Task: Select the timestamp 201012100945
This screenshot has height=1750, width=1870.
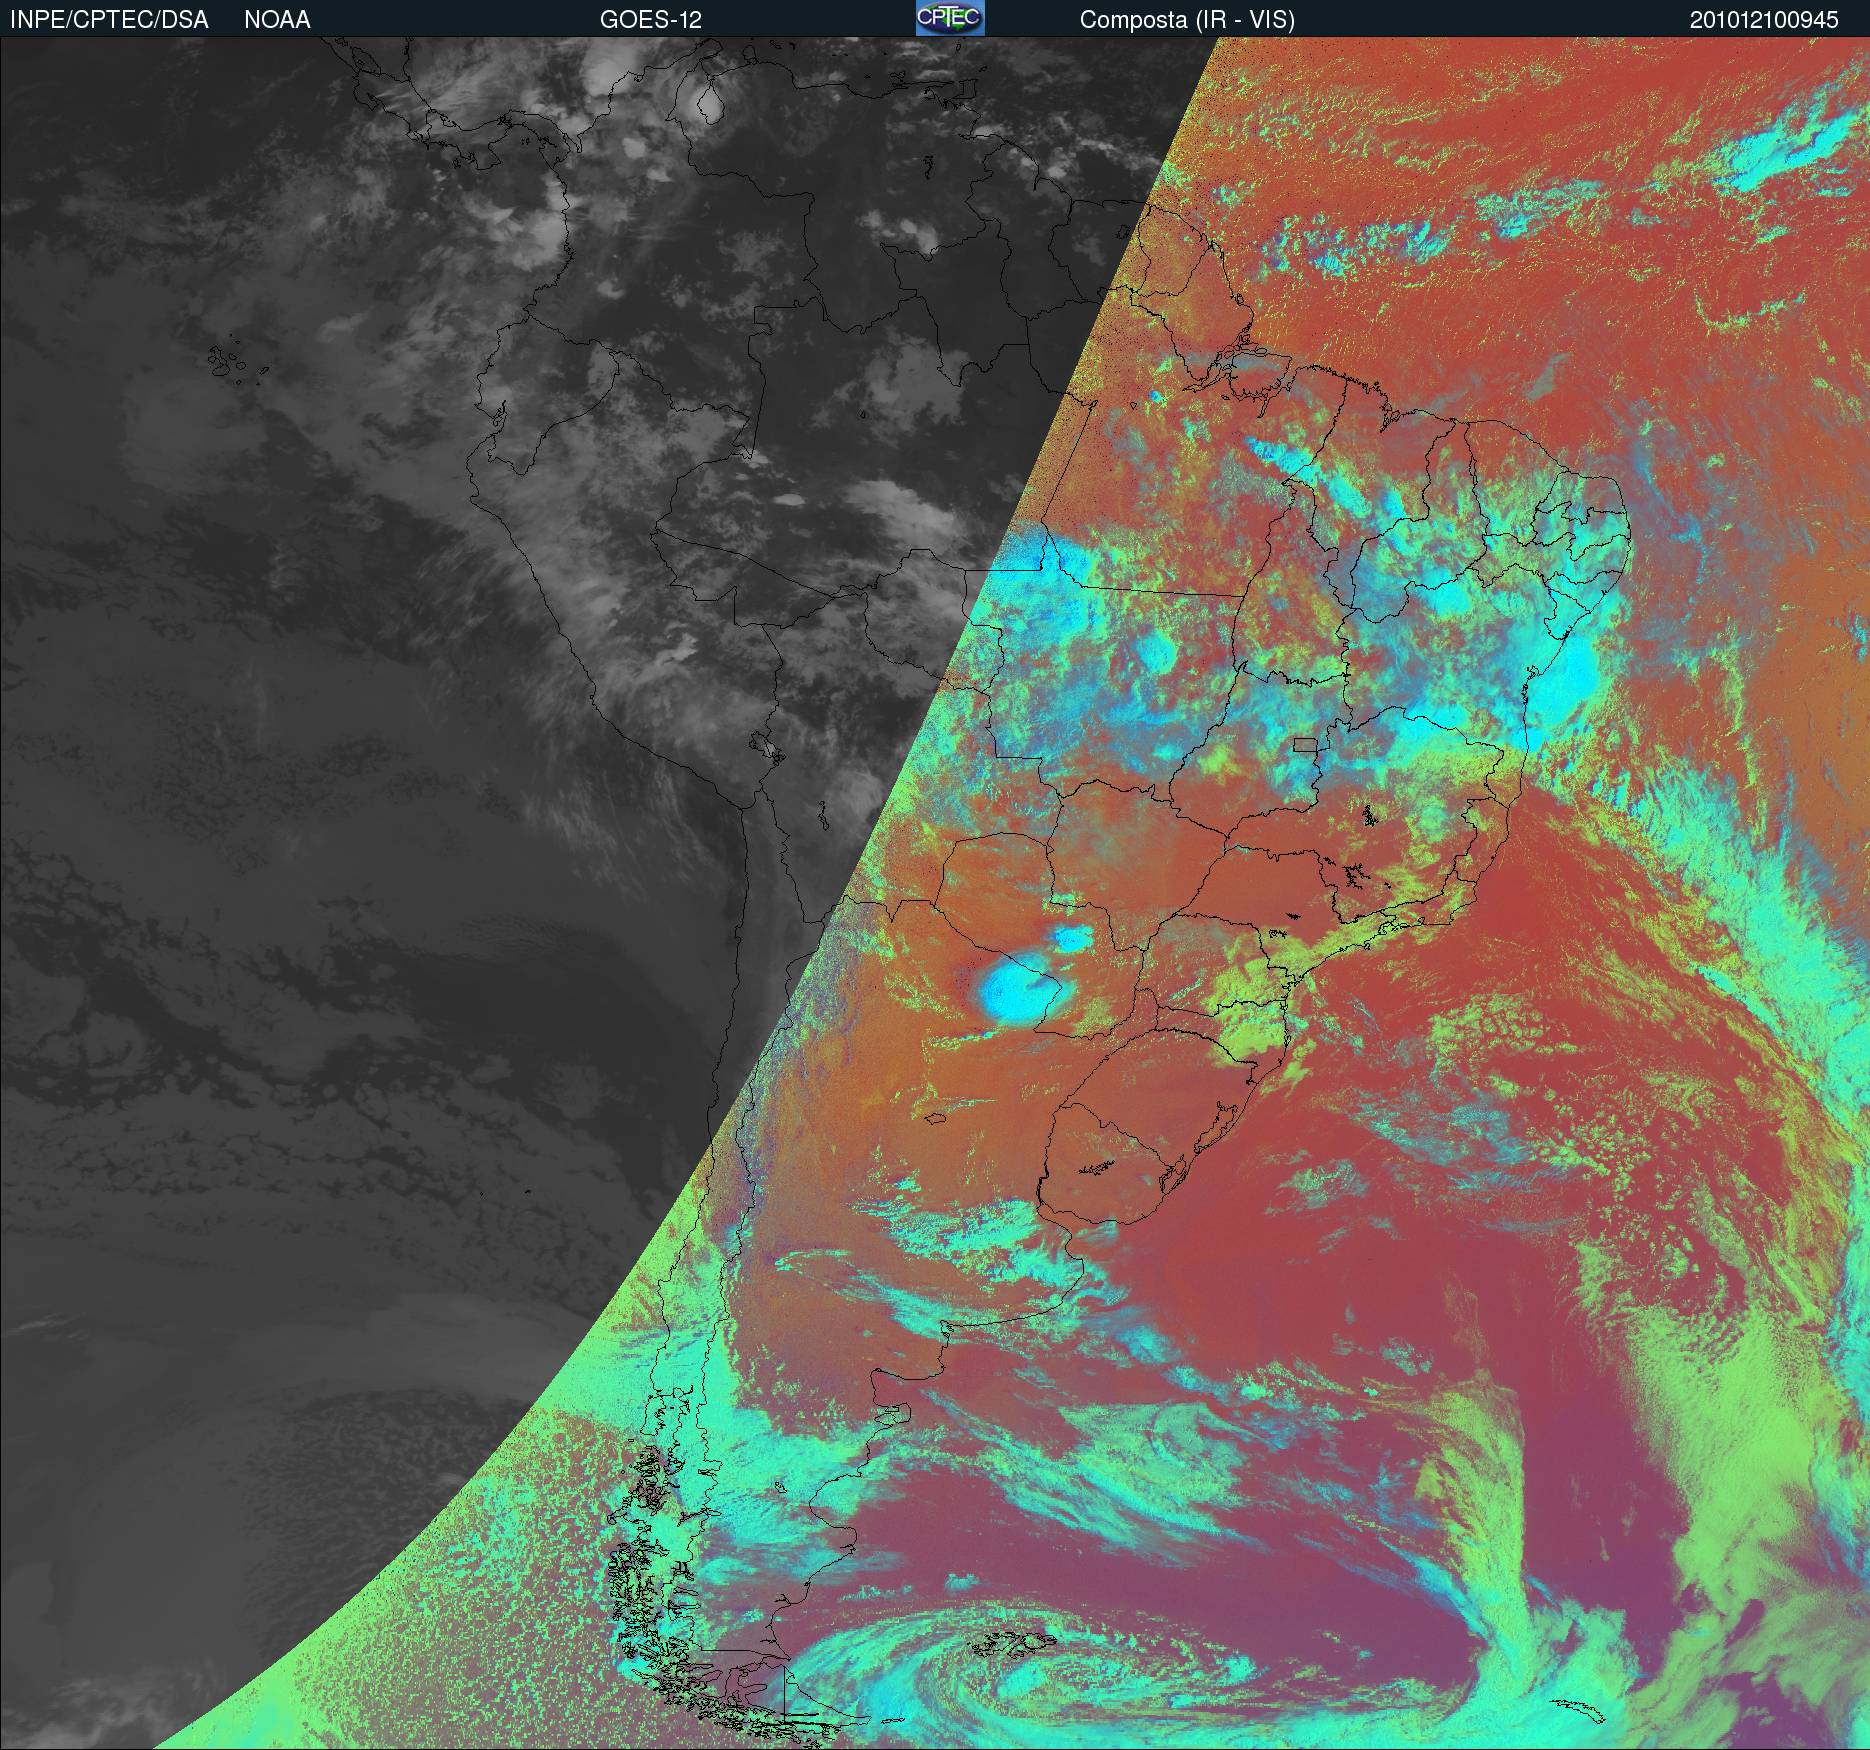Action: pos(1764,20)
